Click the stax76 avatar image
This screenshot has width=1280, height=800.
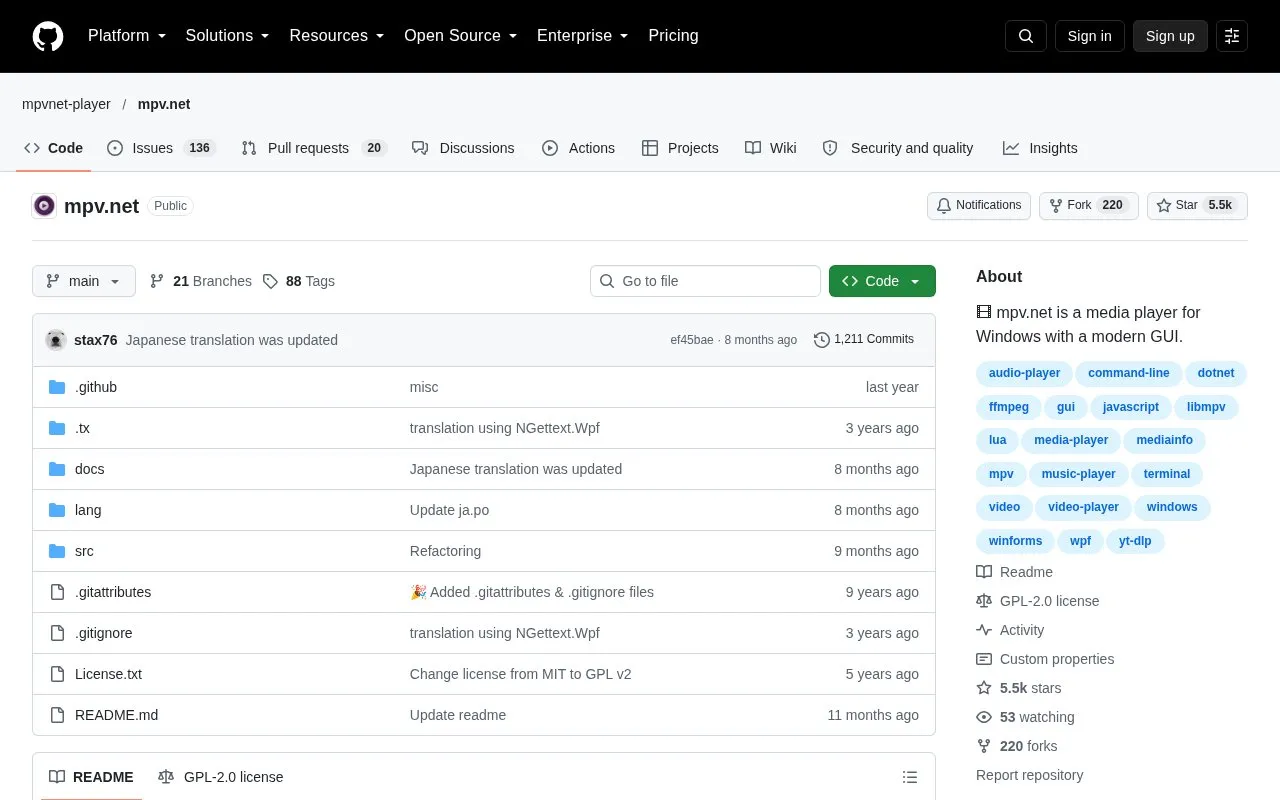click(x=56, y=340)
